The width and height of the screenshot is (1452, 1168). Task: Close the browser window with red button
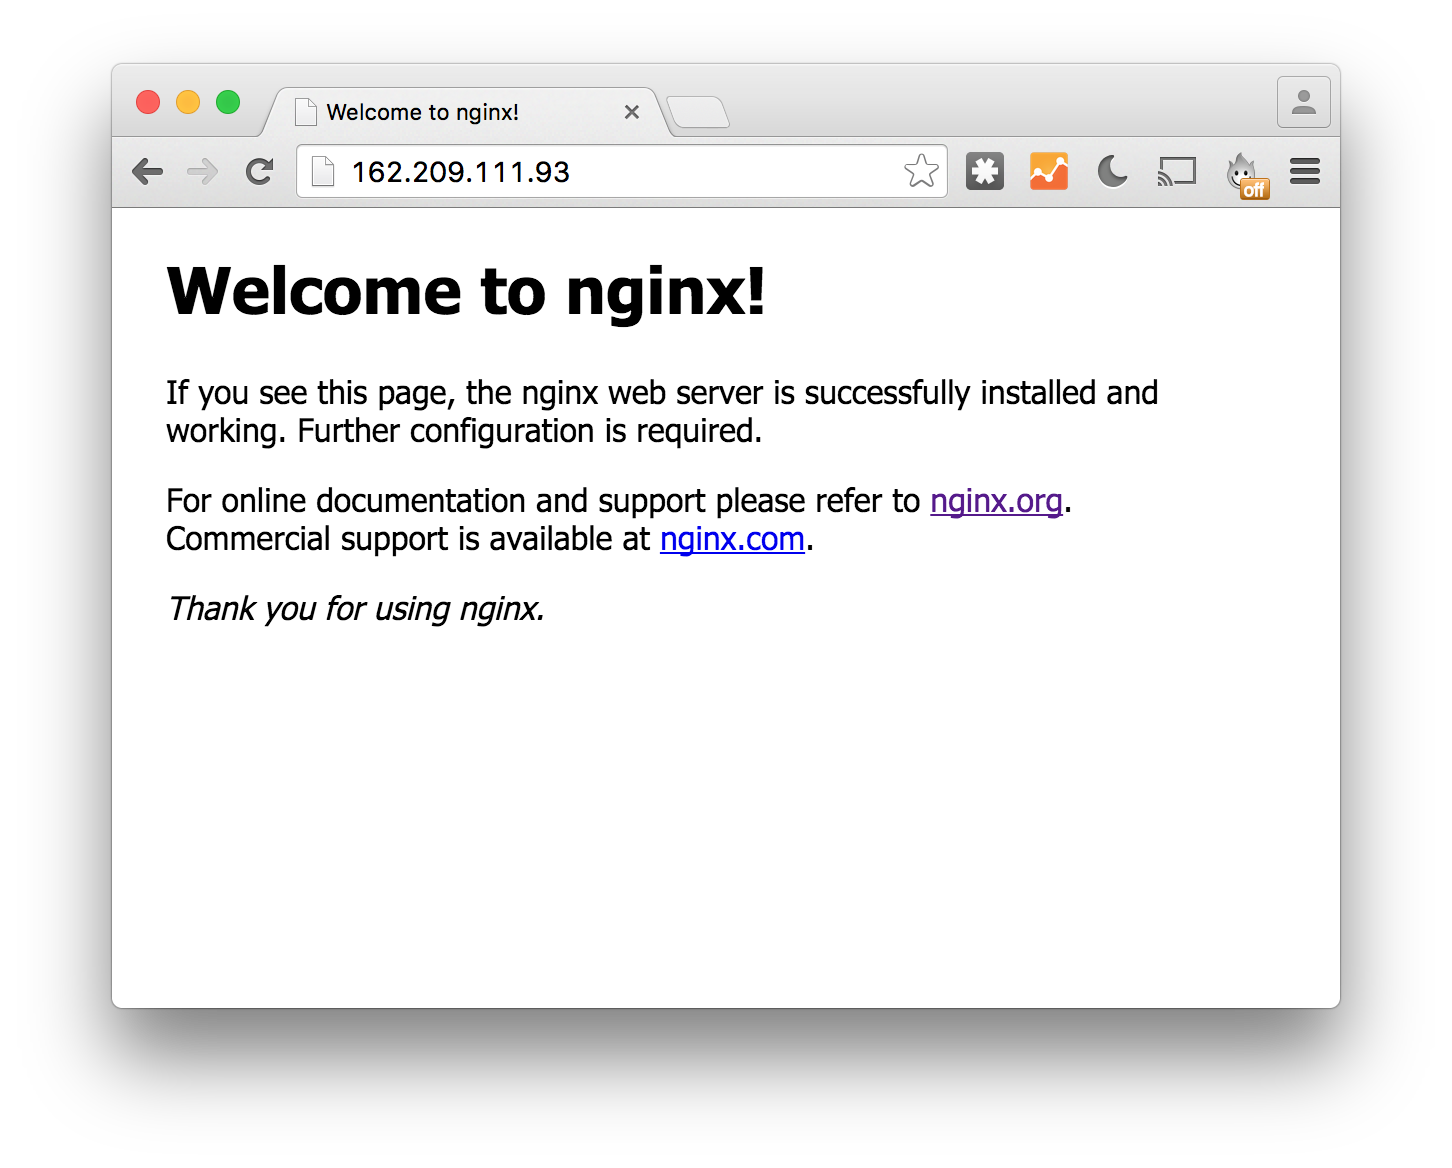[x=148, y=102]
